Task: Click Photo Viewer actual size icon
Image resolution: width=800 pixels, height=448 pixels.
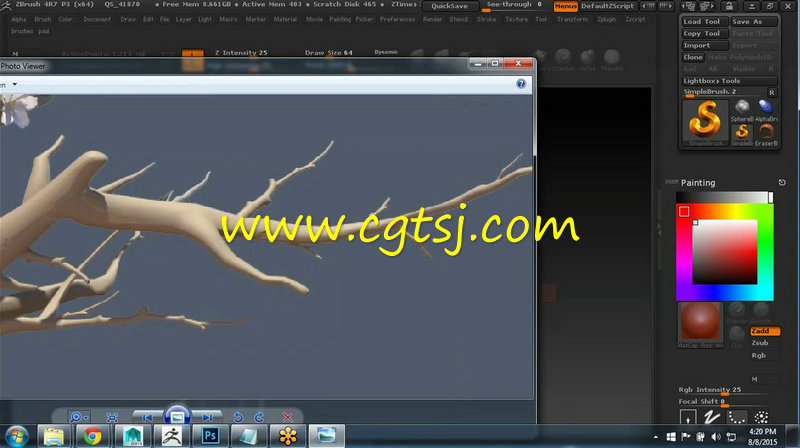Action: pyautogui.click(x=112, y=417)
